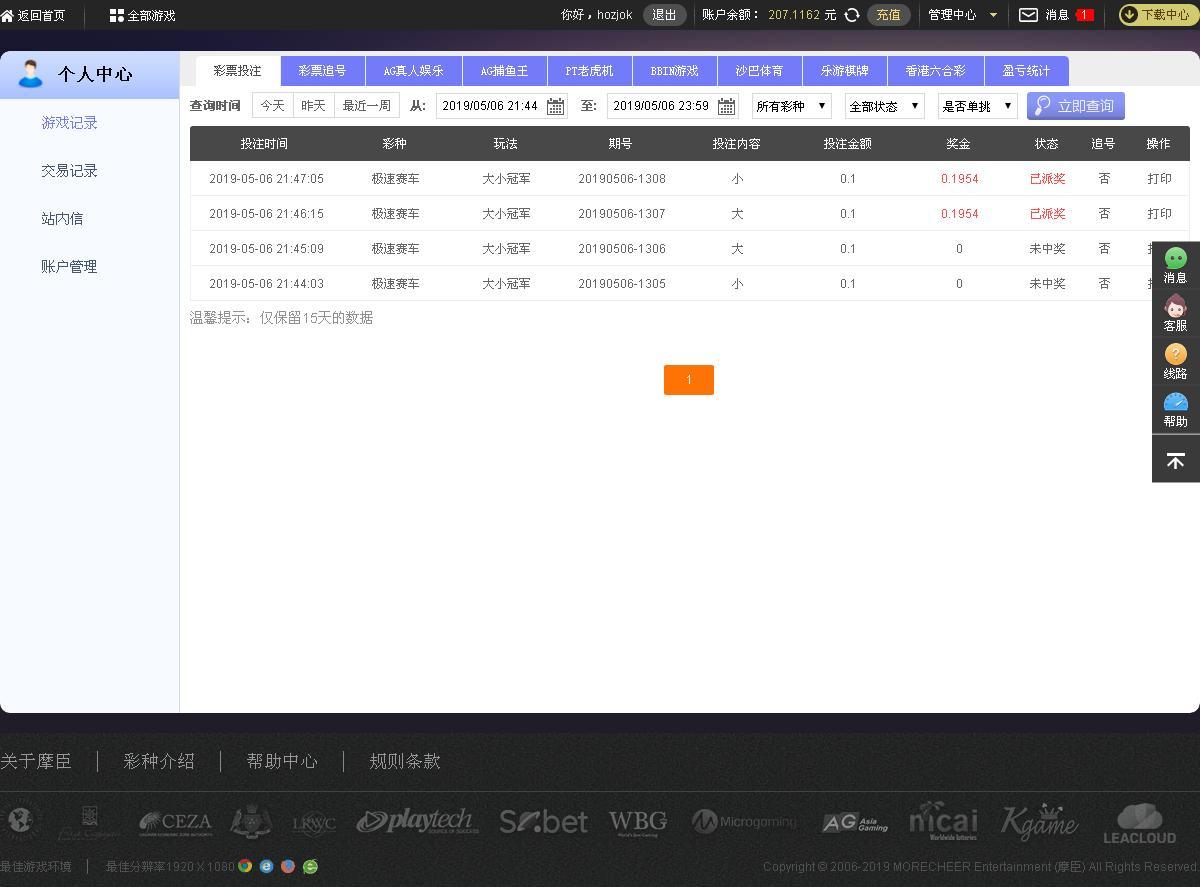
Task: Open calendar picker for end date
Action: click(726, 106)
